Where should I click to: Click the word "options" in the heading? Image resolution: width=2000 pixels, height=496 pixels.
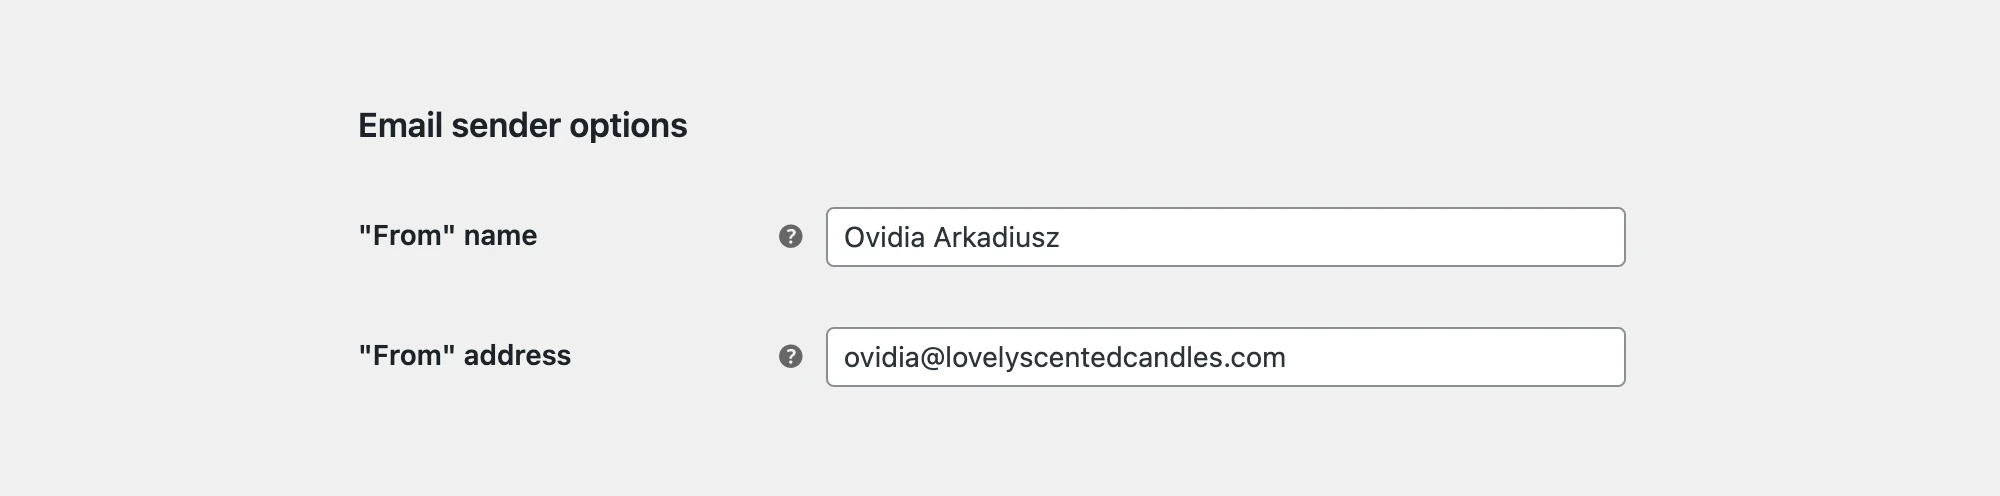(628, 126)
